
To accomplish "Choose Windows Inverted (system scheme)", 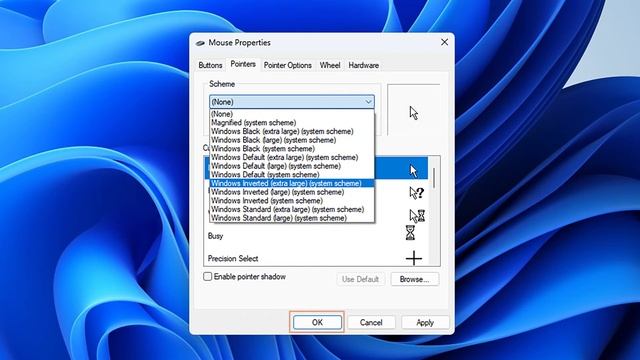I will coord(292,200).
